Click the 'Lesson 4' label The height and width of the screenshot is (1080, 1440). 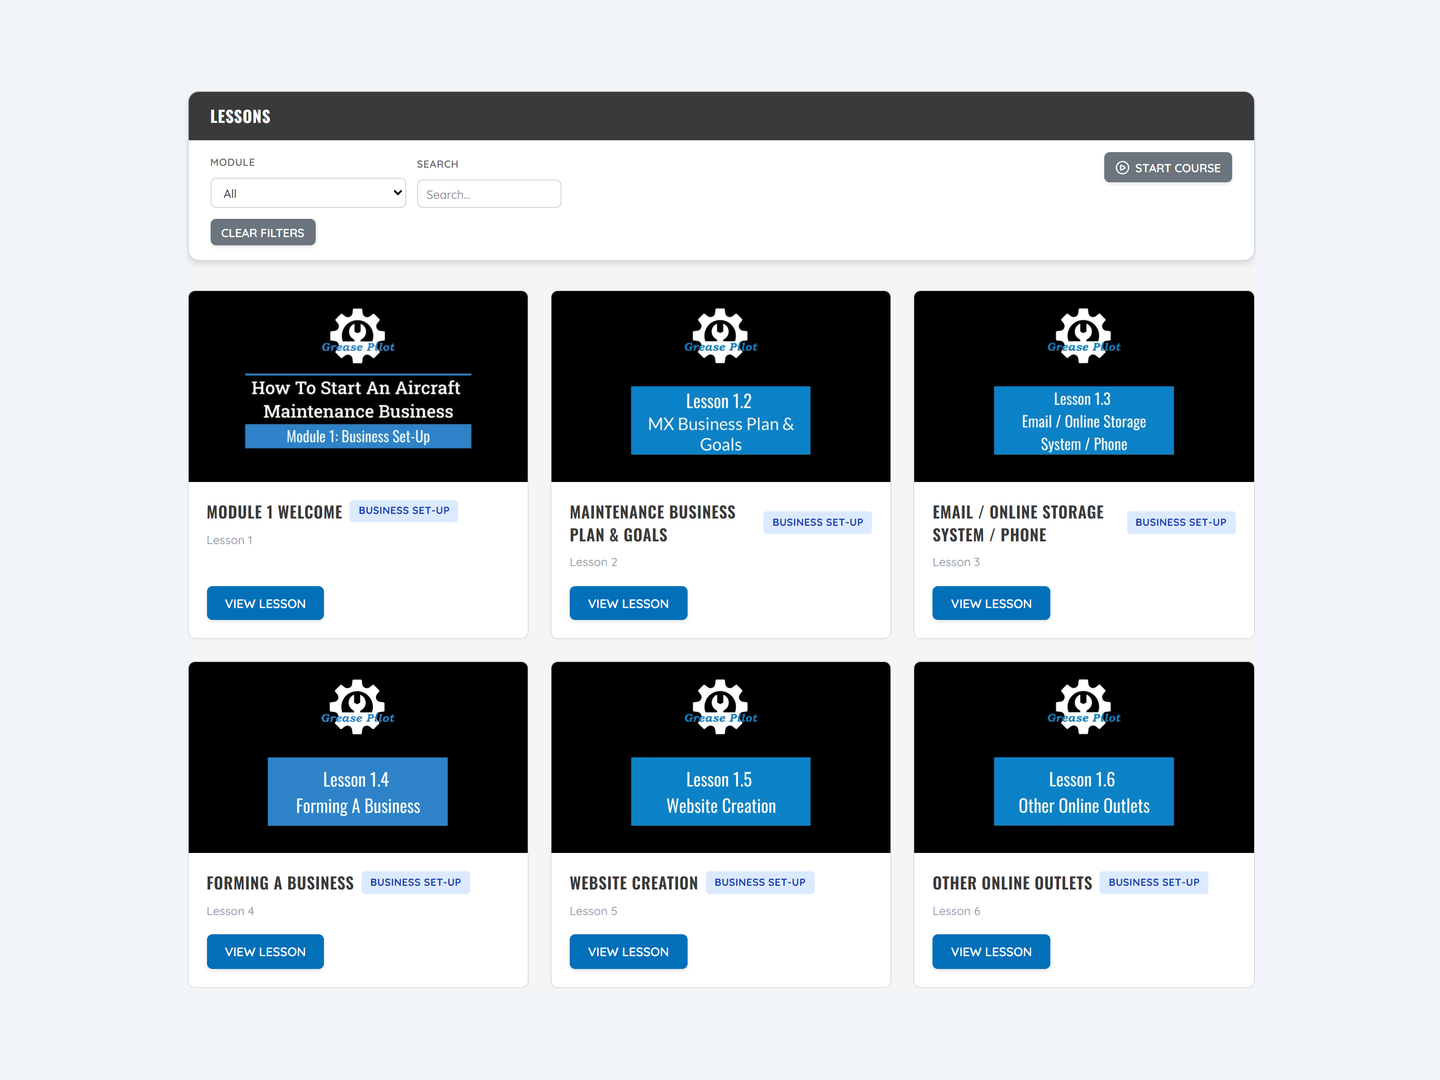[x=231, y=911]
